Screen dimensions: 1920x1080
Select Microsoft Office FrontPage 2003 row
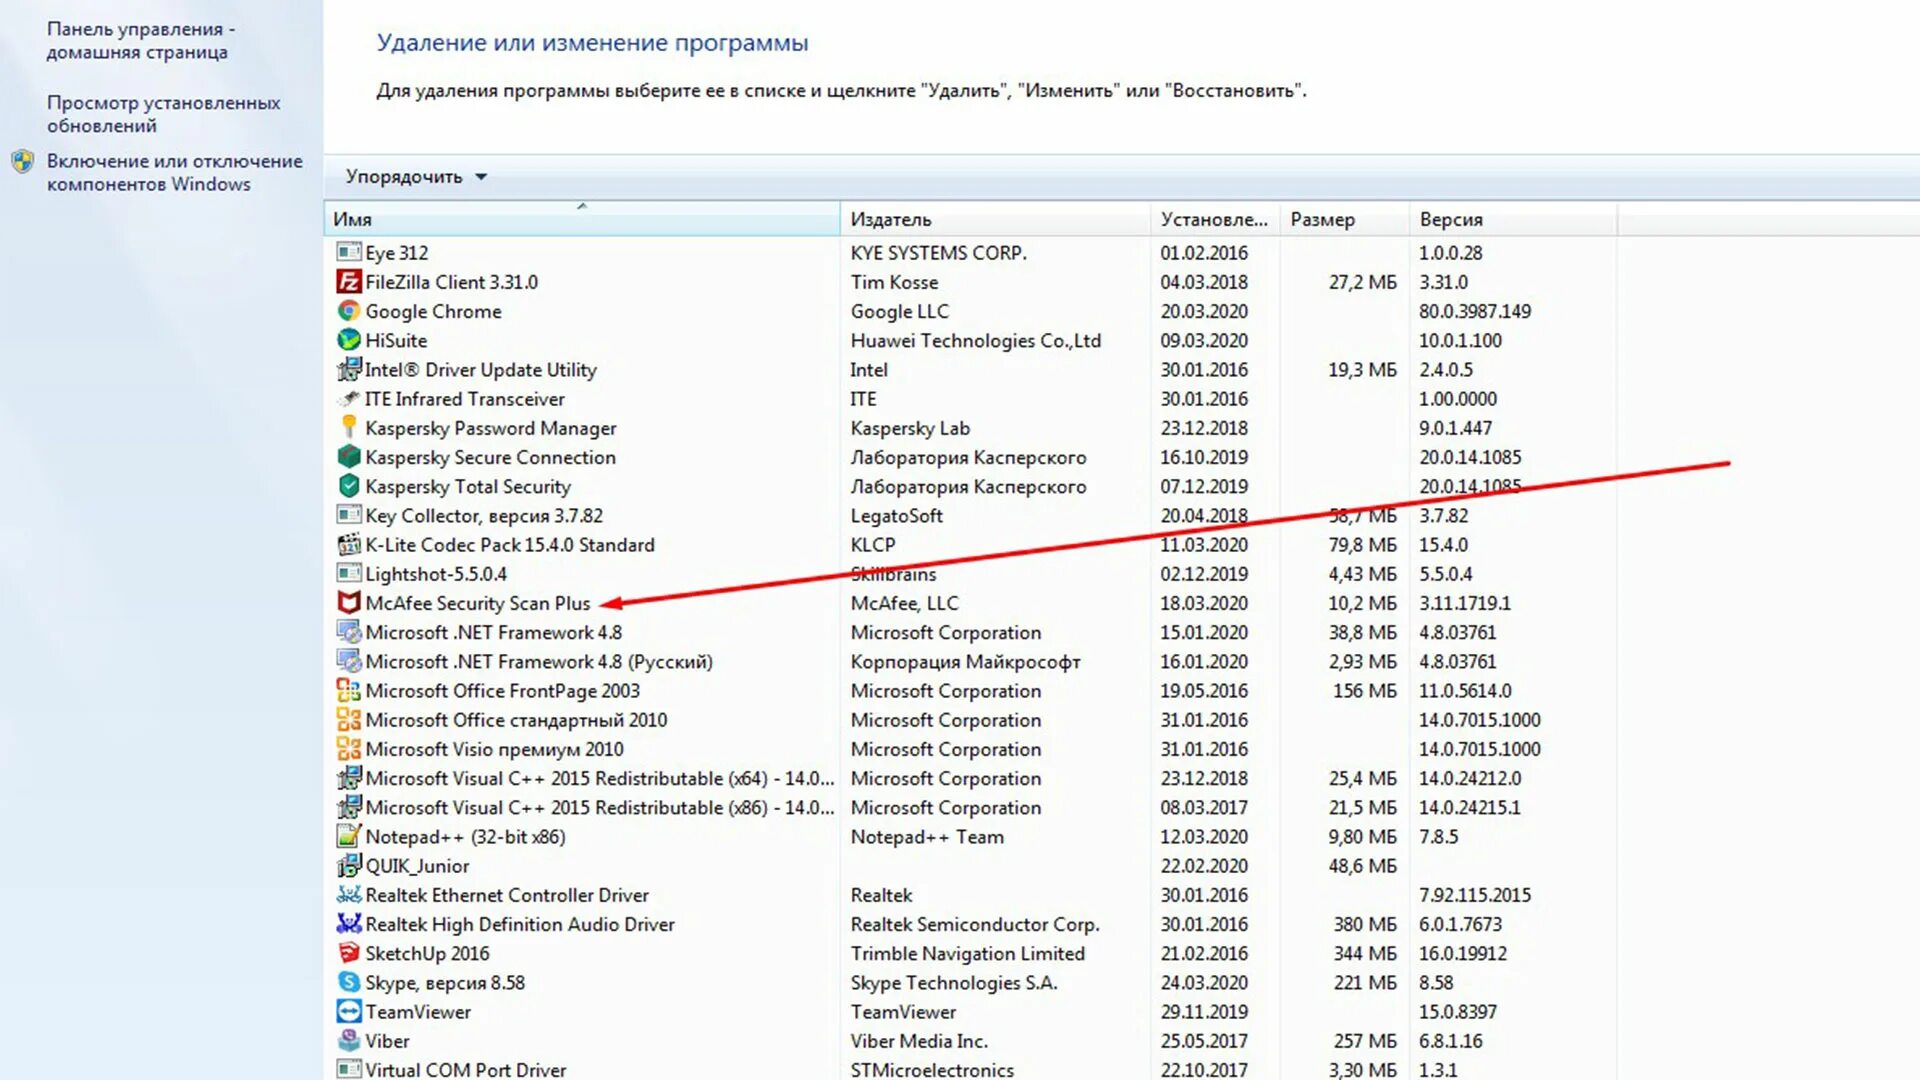click(x=502, y=691)
